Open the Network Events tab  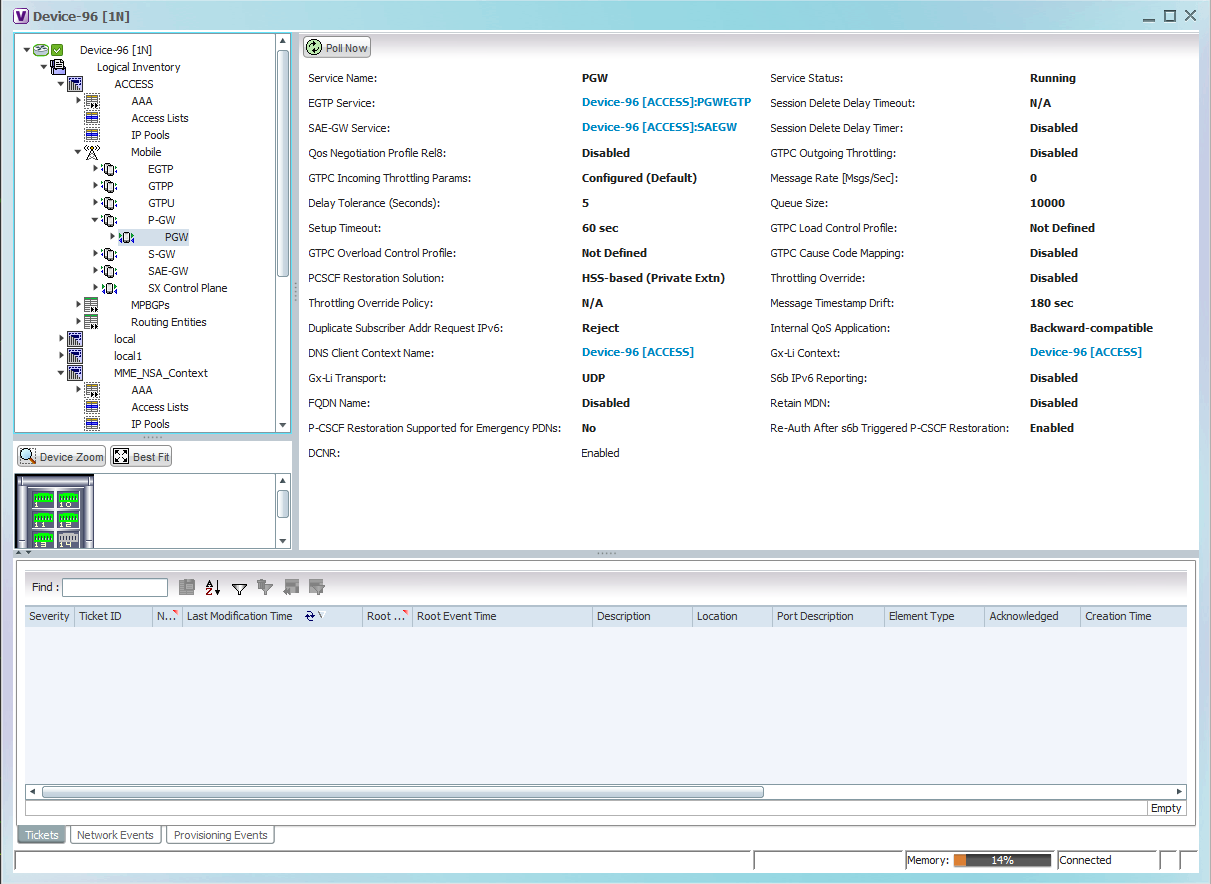(x=115, y=835)
